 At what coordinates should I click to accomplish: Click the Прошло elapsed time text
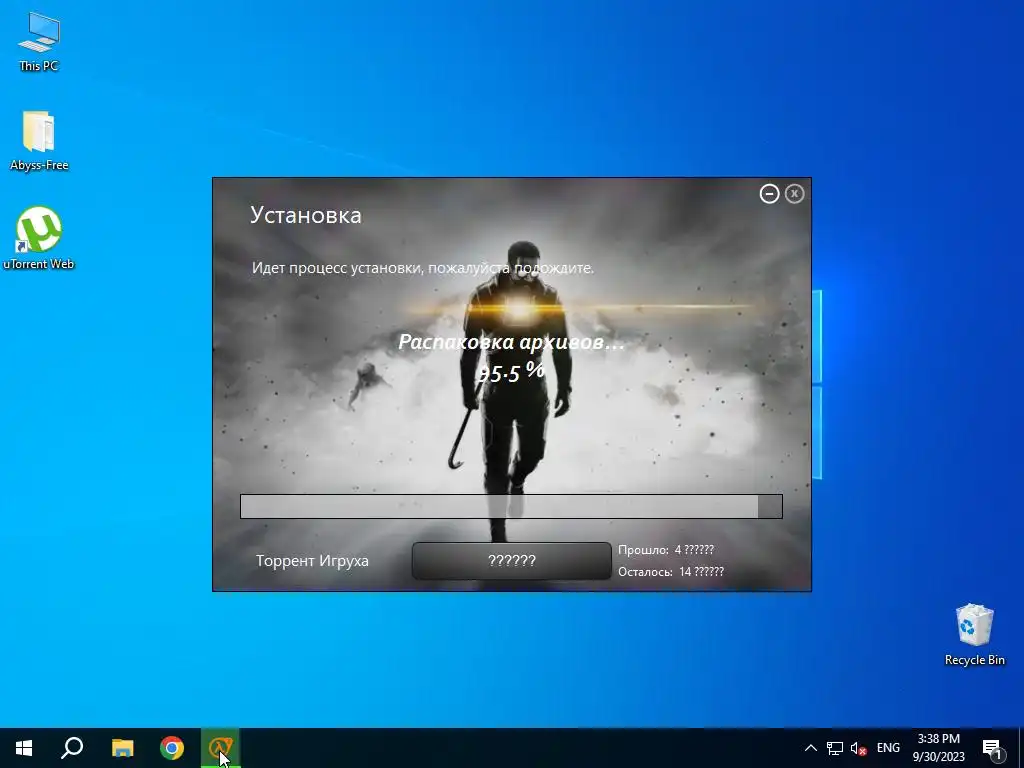click(x=666, y=550)
